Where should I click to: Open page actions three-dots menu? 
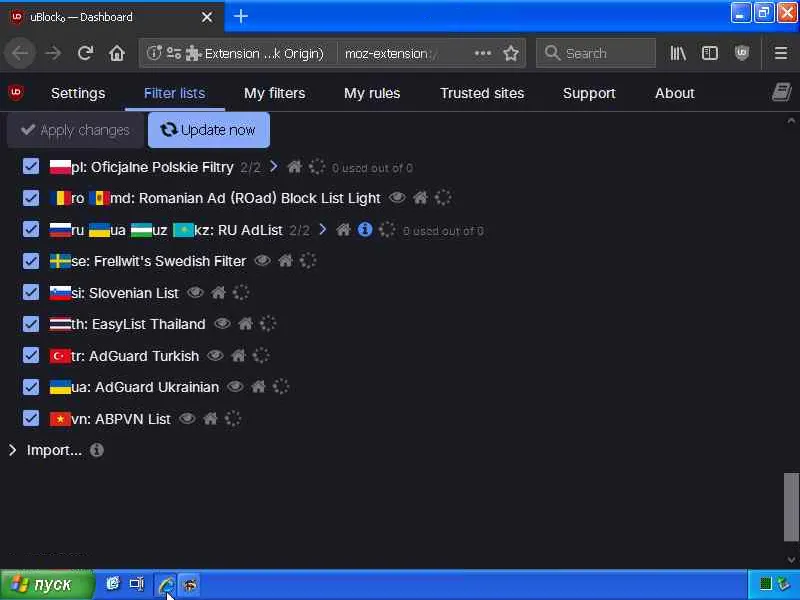483,53
